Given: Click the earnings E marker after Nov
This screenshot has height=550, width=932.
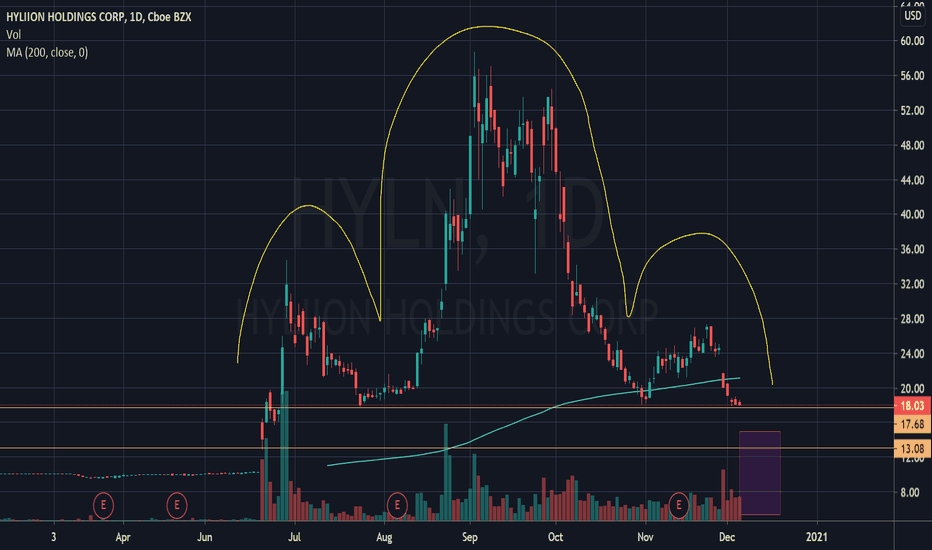Looking at the screenshot, I should (679, 505).
